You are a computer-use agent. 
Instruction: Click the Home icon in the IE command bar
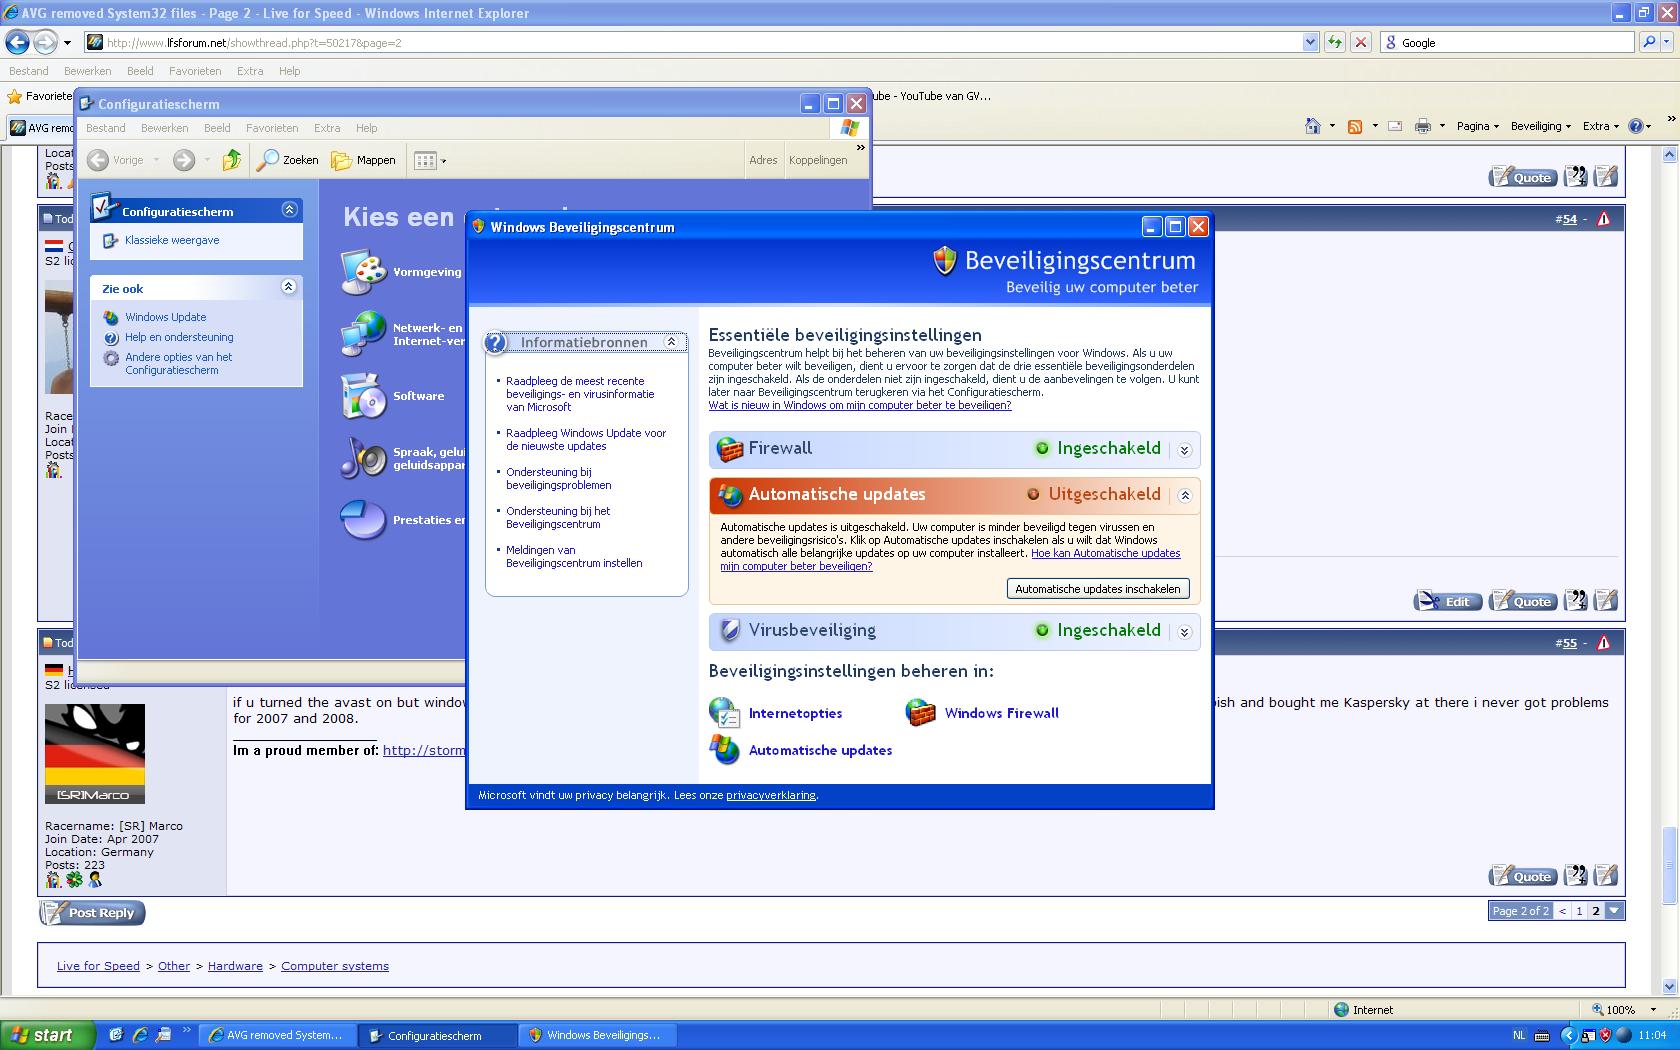1313,126
